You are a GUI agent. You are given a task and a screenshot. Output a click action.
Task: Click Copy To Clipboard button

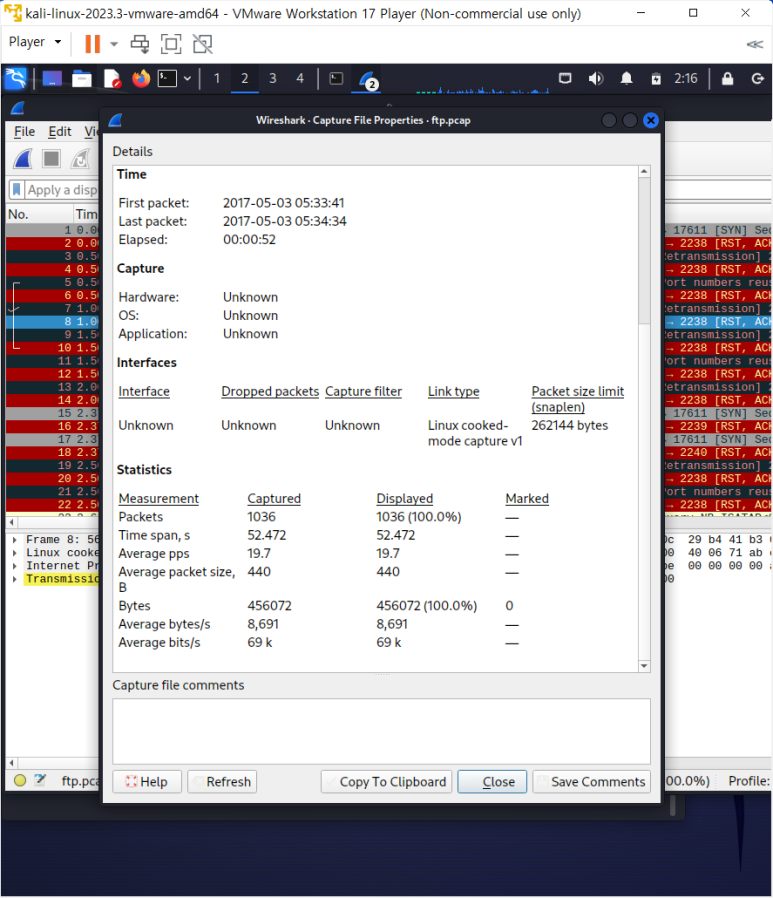386,782
